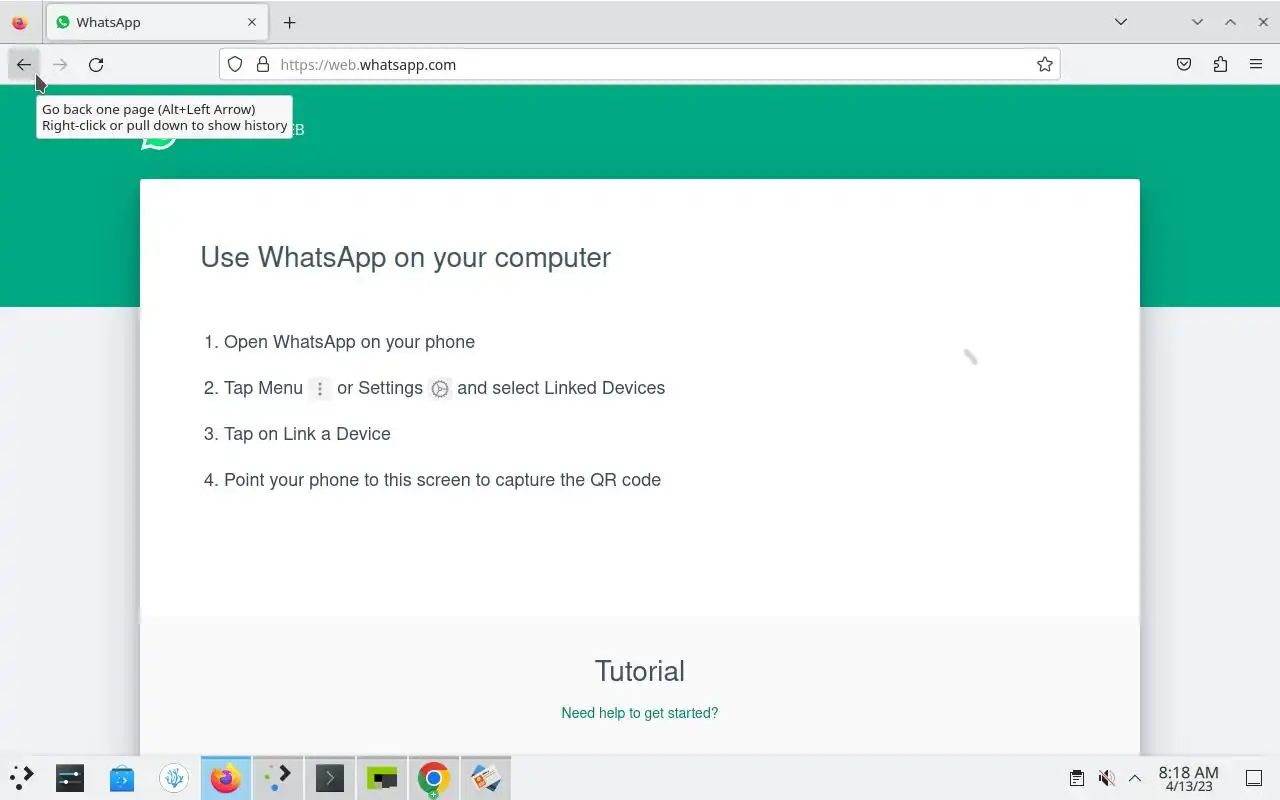Click the vertical dots Menu icon in step 2
This screenshot has height=800, width=1280.
[x=320, y=389]
